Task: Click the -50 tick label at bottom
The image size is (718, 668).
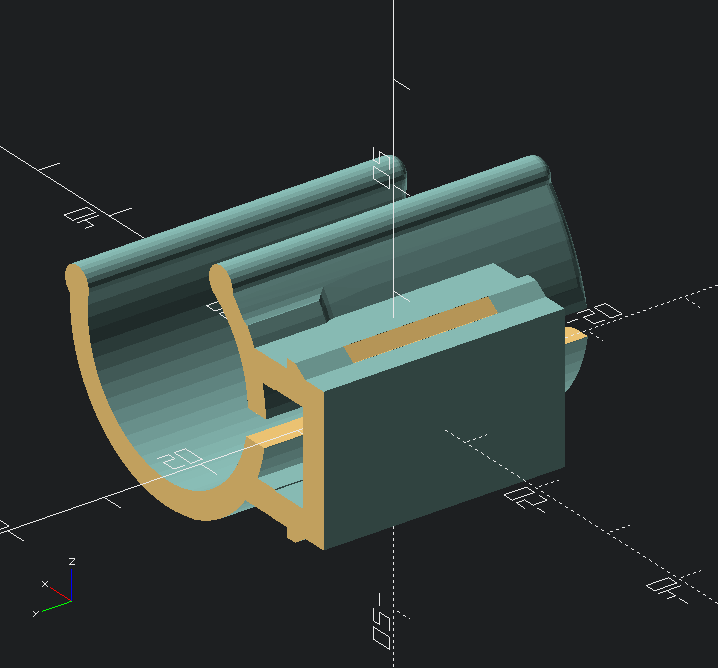Action: pos(380,623)
